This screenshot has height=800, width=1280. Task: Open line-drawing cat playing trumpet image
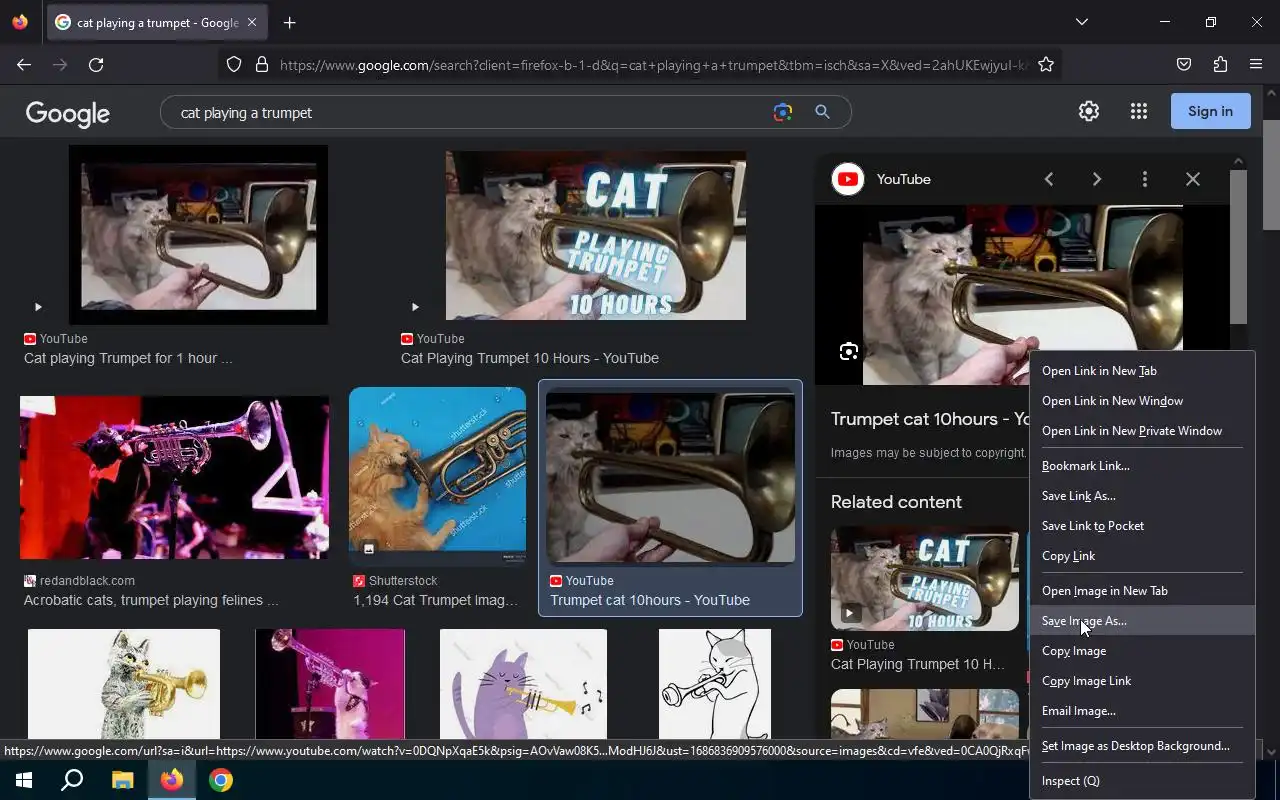pyautogui.click(x=715, y=684)
